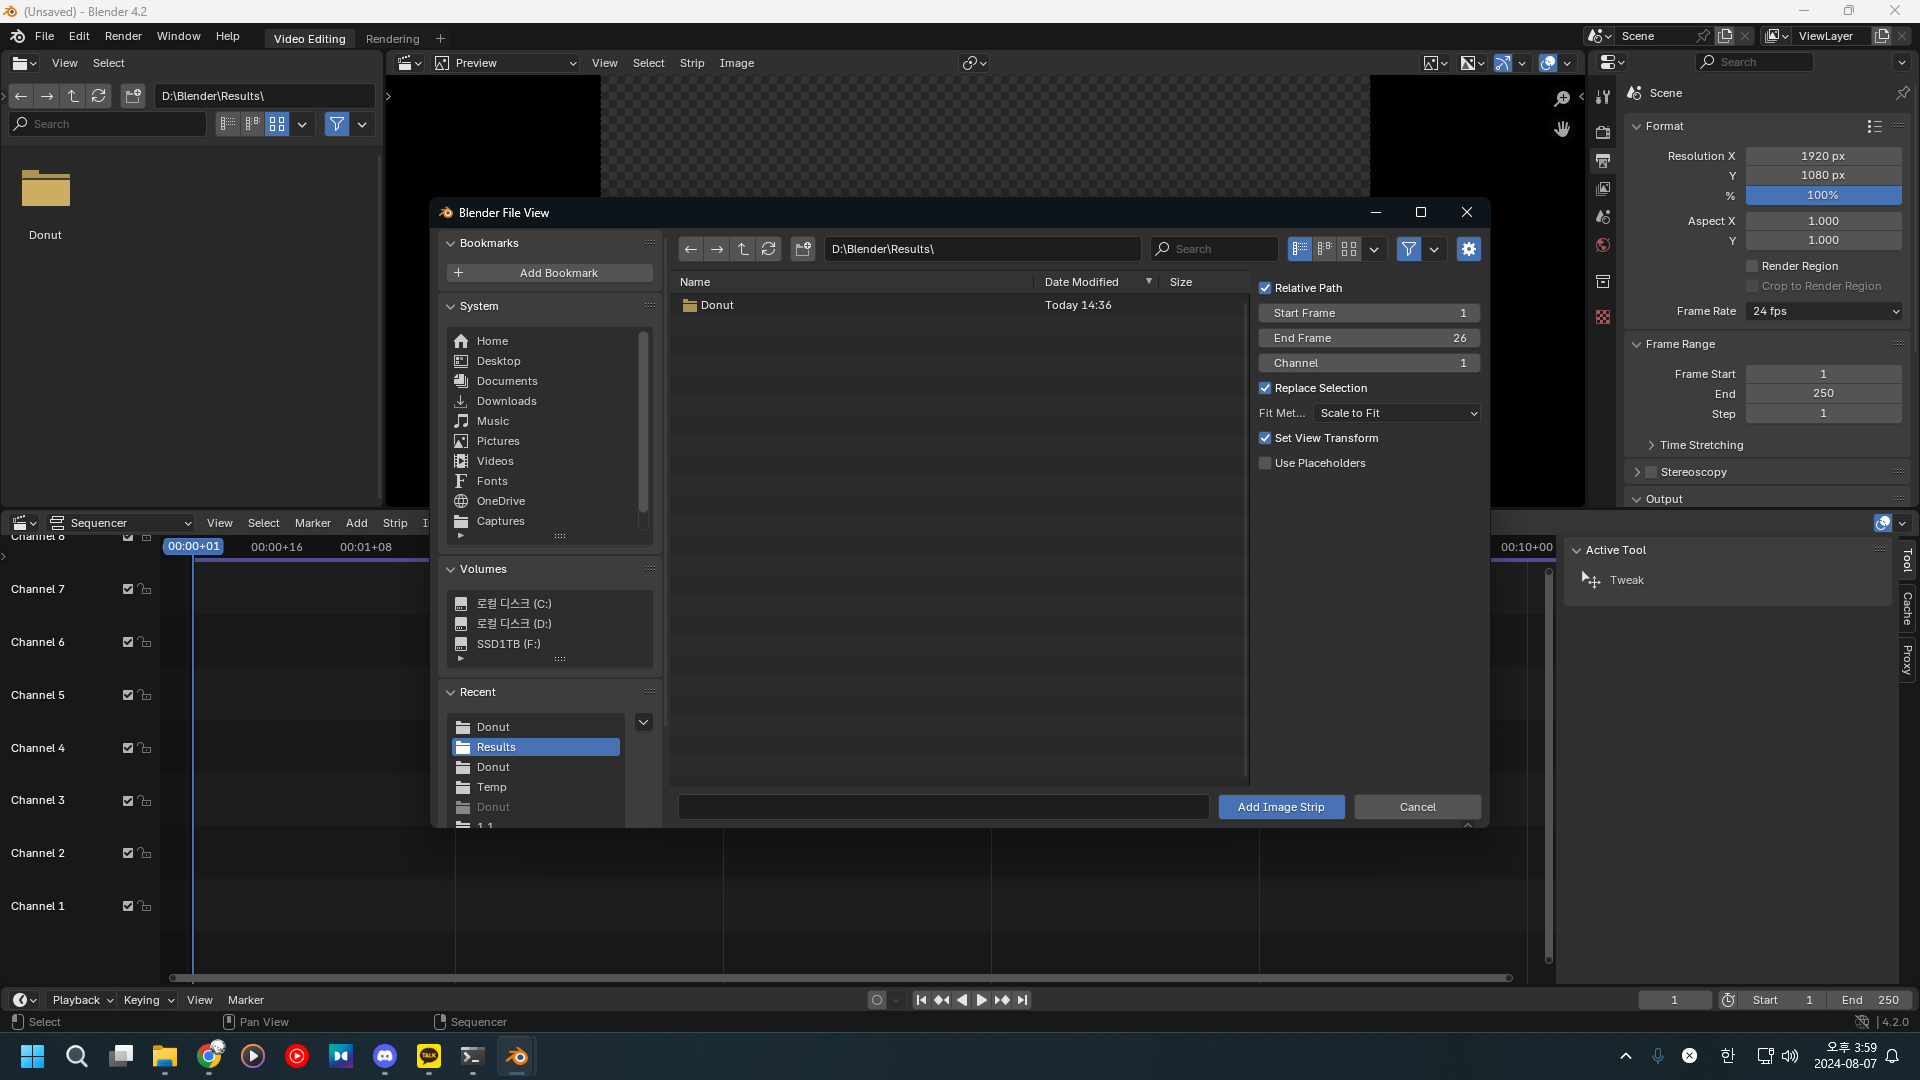Click the zoom magnifier tool in preview

point(1562,98)
